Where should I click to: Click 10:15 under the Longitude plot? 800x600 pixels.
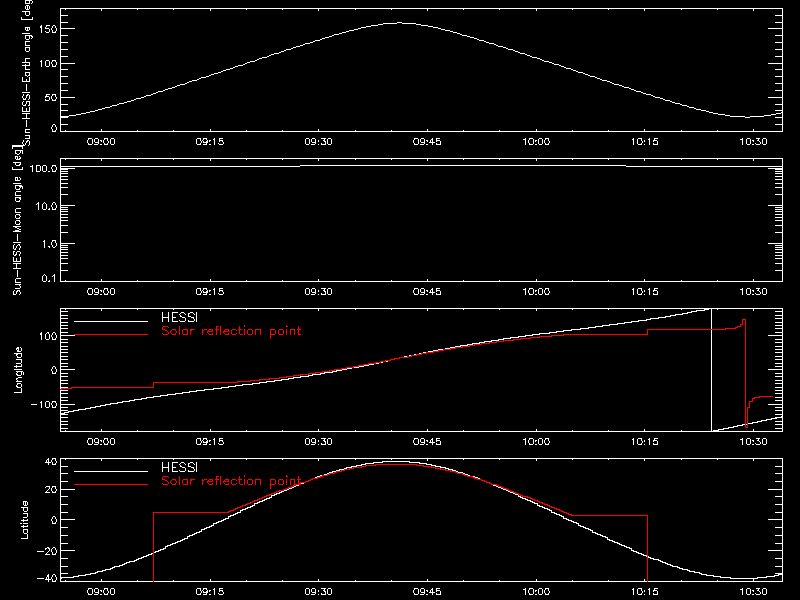tap(645, 442)
